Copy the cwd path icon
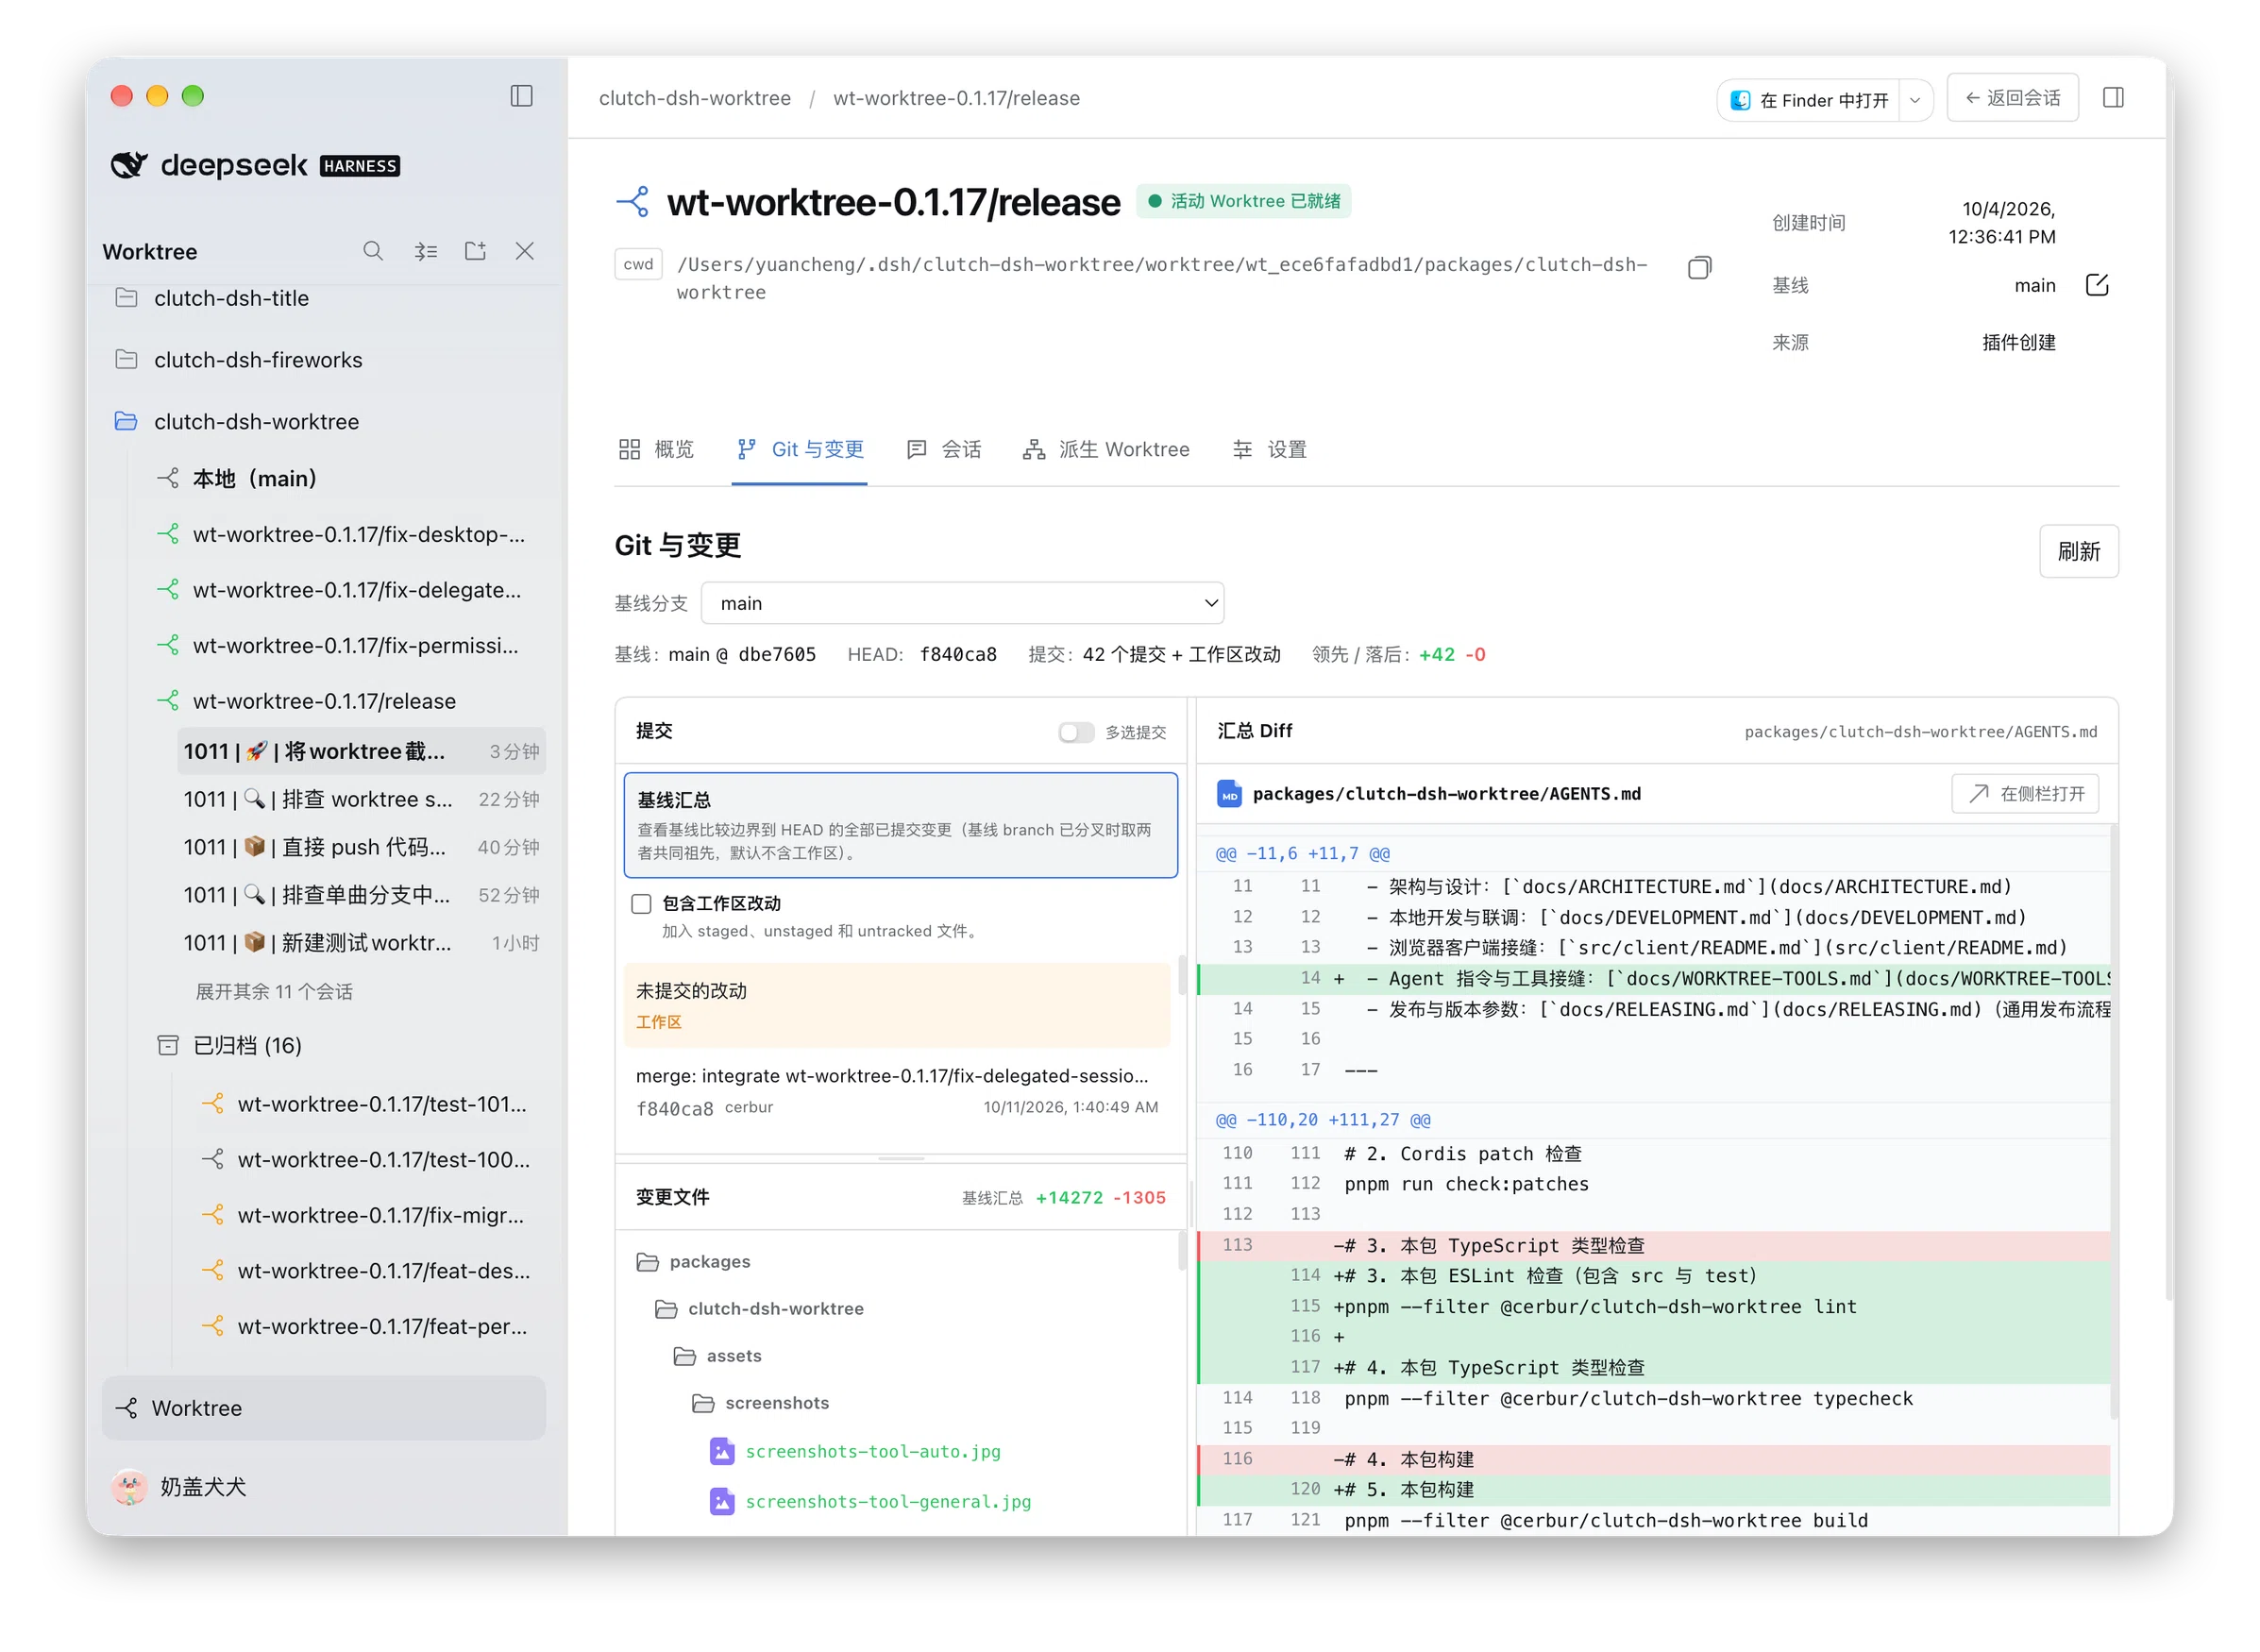The width and height of the screenshot is (2260, 1652). (1699, 267)
